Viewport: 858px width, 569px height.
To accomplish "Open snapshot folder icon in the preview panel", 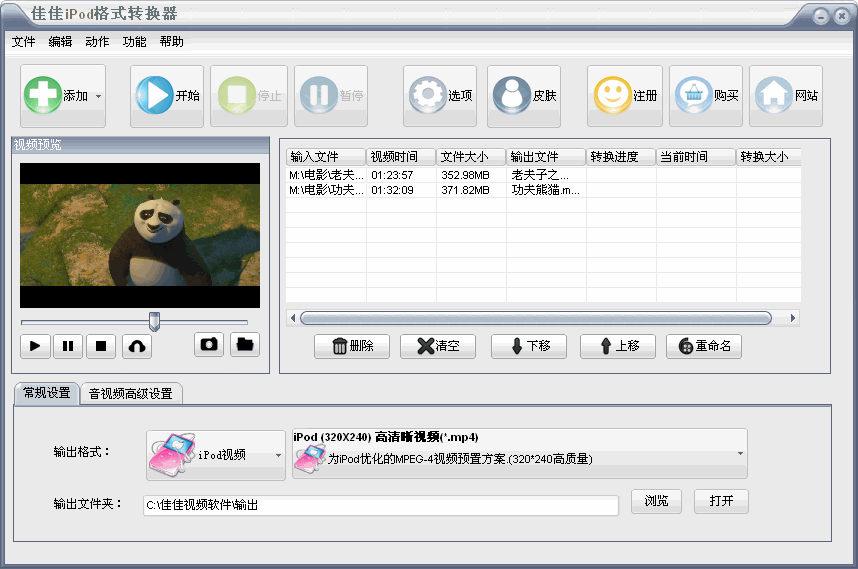I will click(245, 345).
